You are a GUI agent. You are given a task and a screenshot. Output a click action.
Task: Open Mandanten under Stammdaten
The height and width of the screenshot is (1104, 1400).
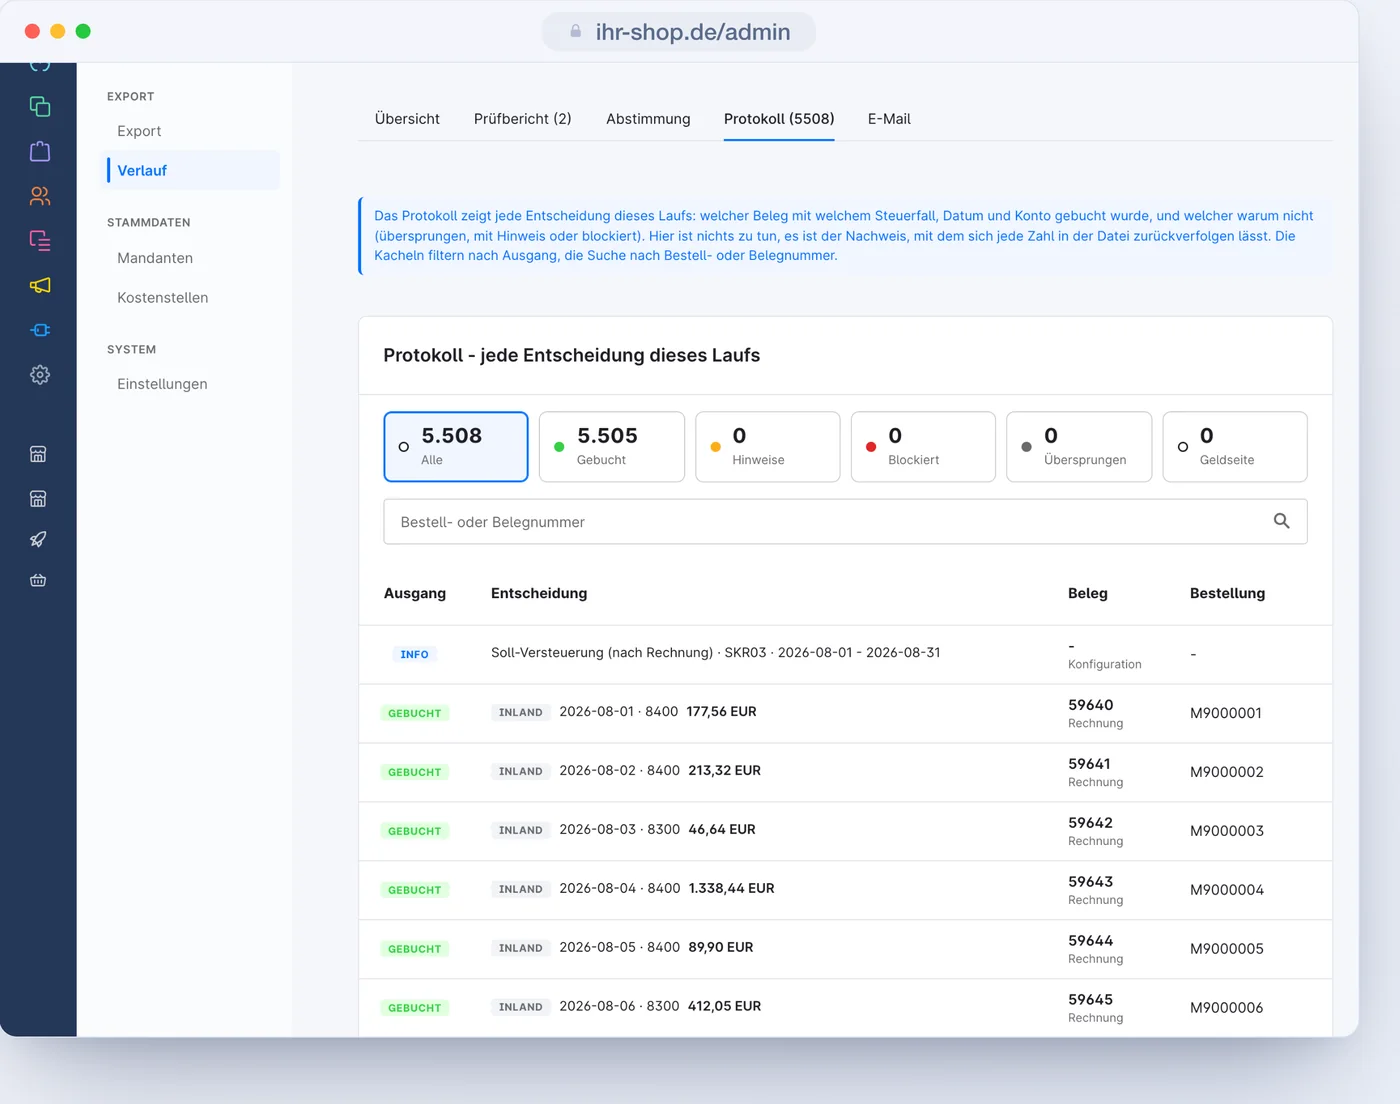click(x=155, y=258)
